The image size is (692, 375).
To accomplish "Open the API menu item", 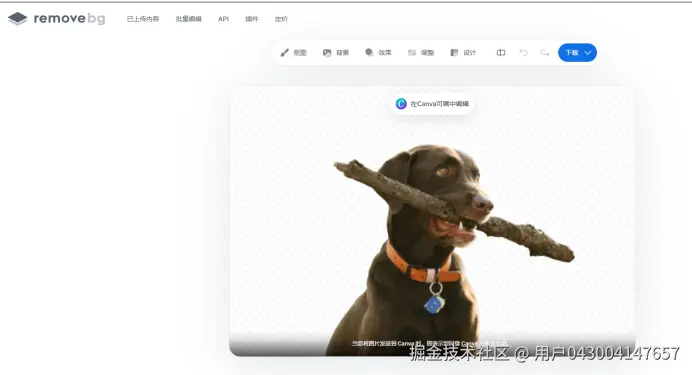I will [223, 19].
